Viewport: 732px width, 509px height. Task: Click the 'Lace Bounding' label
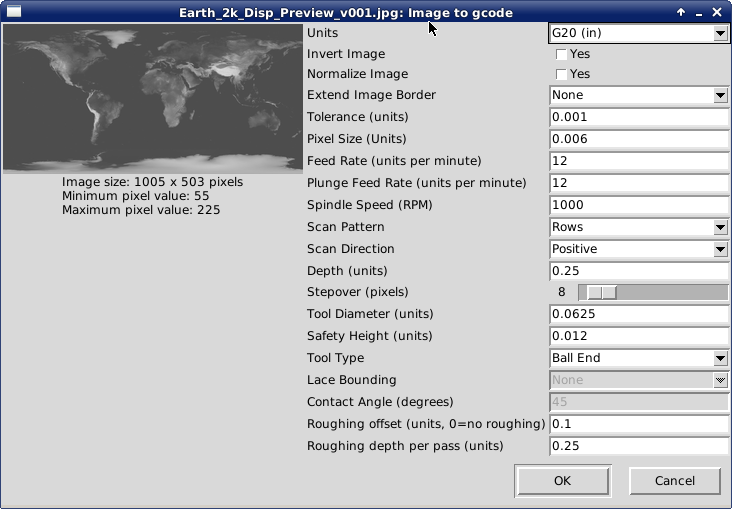tap(352, 380)
